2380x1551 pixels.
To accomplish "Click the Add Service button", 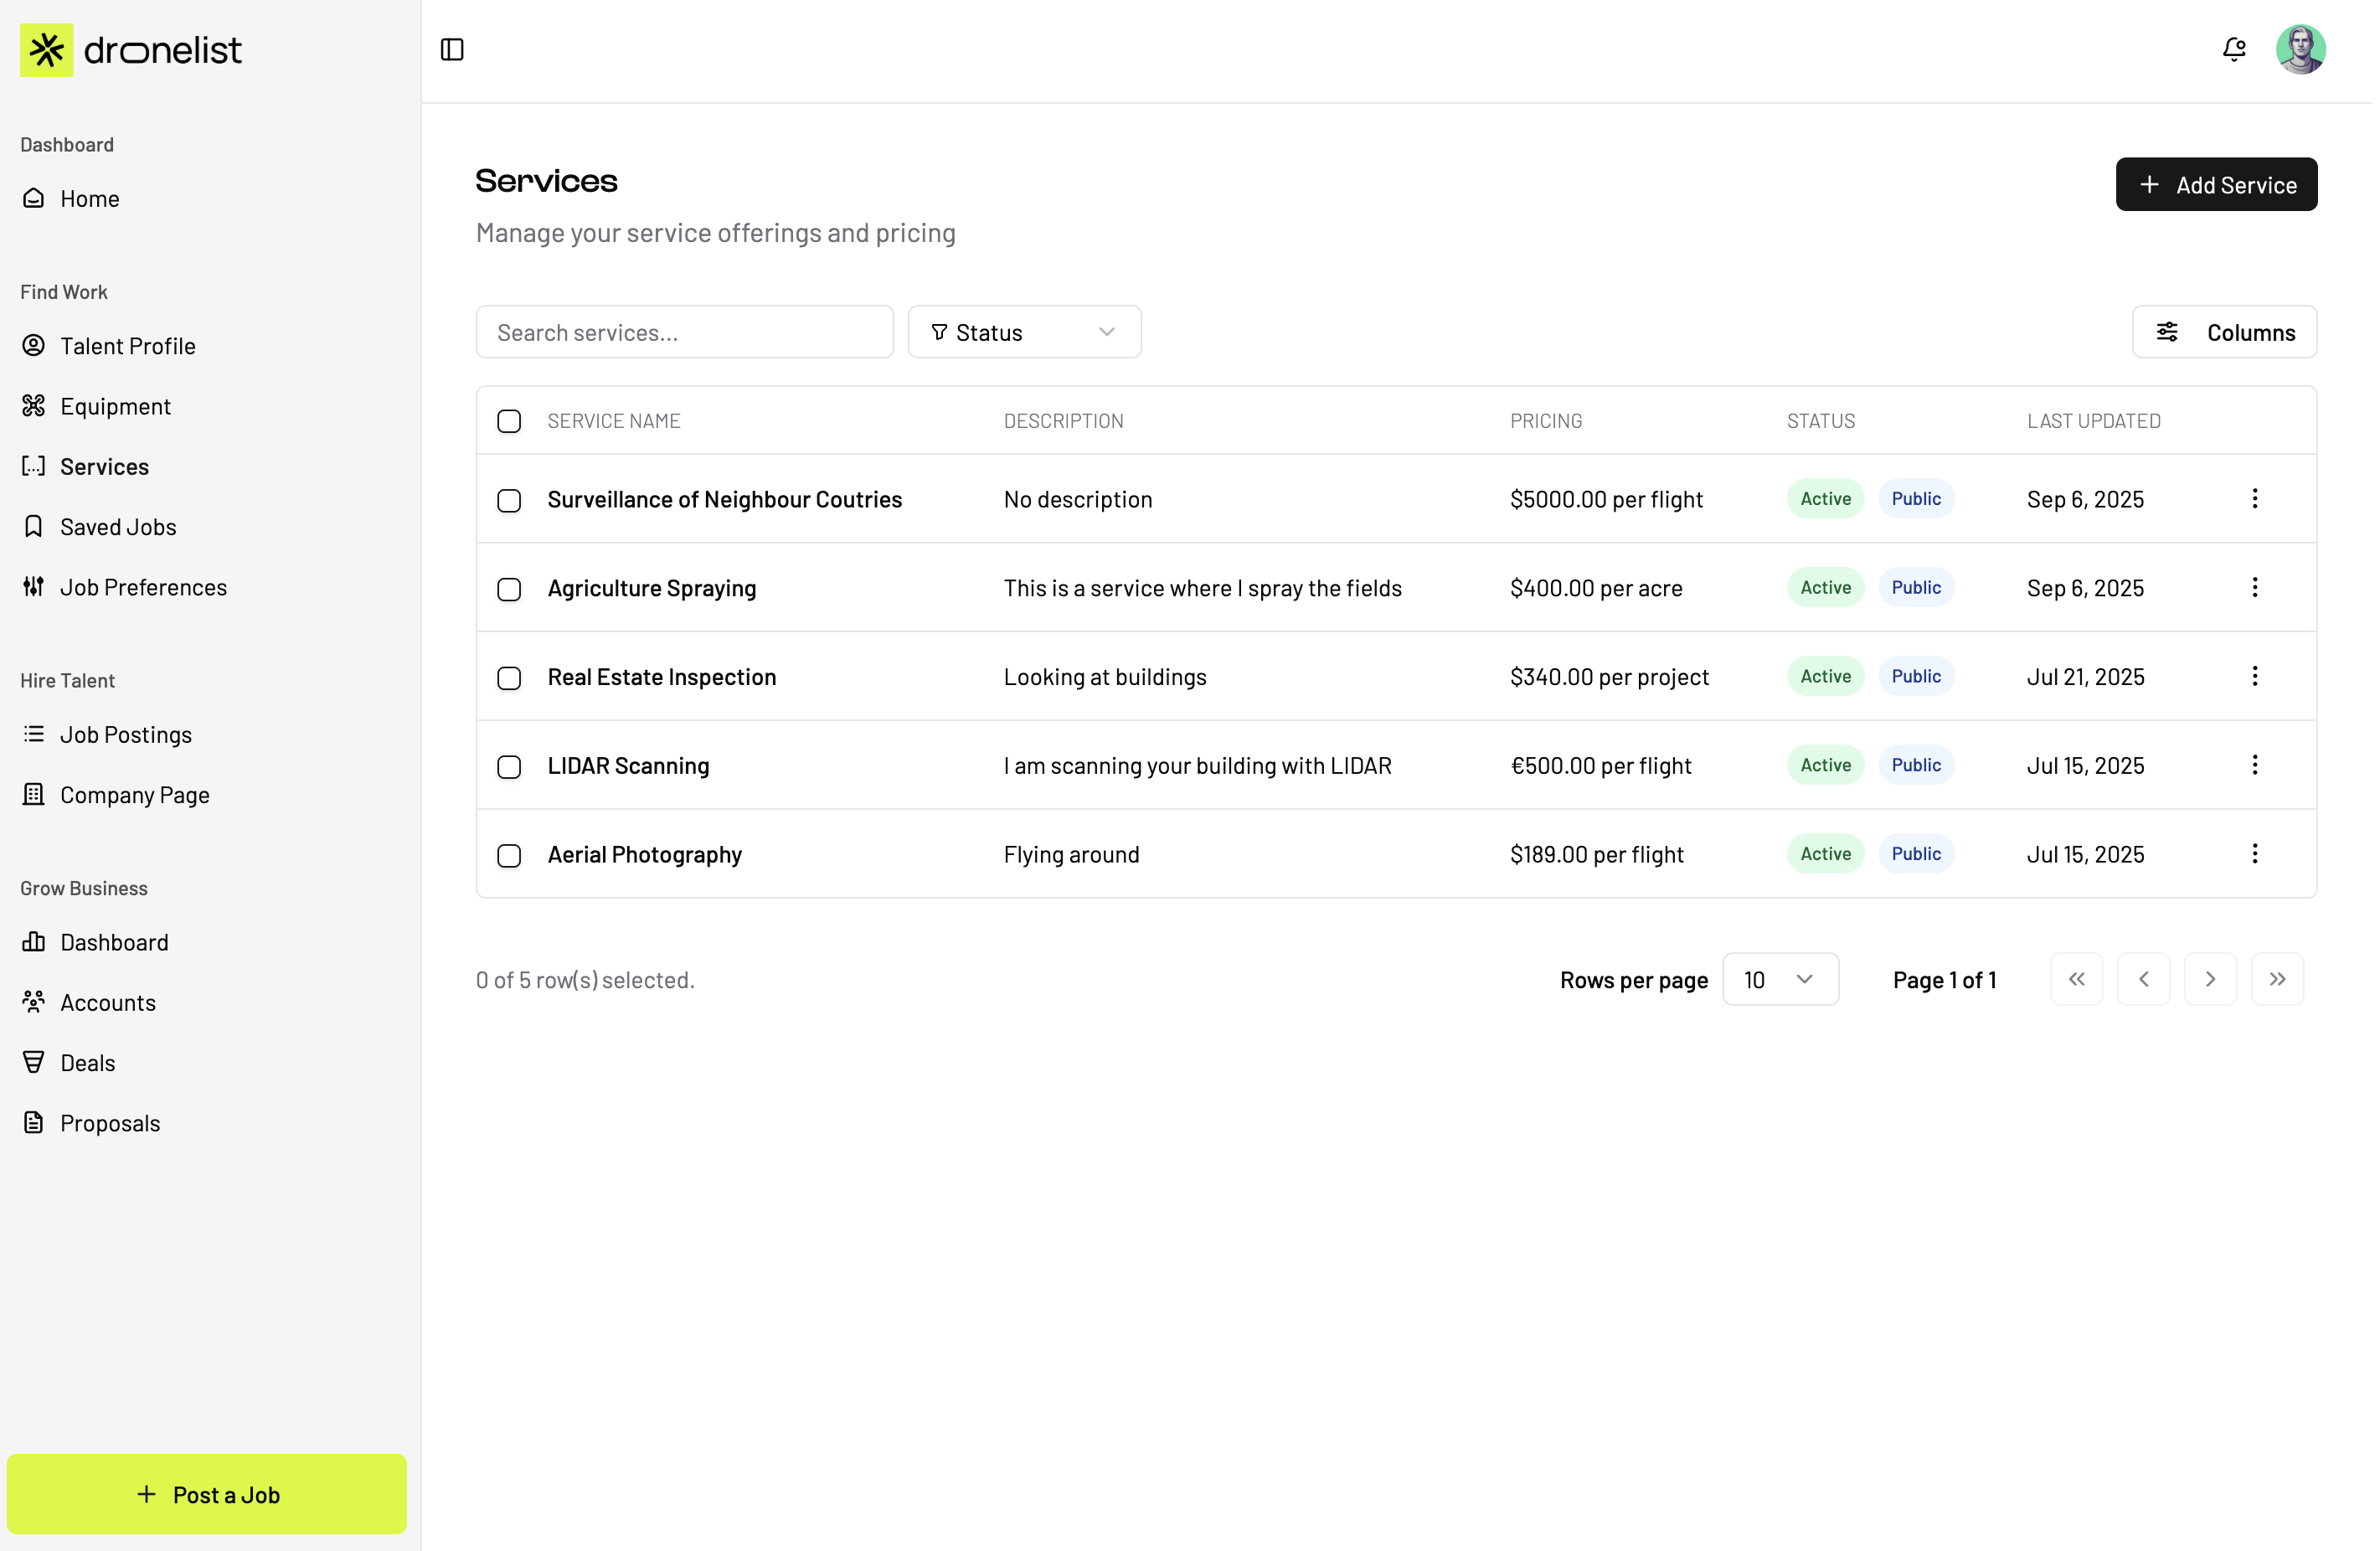I will pyautogui.click(x=2215, y=185).
